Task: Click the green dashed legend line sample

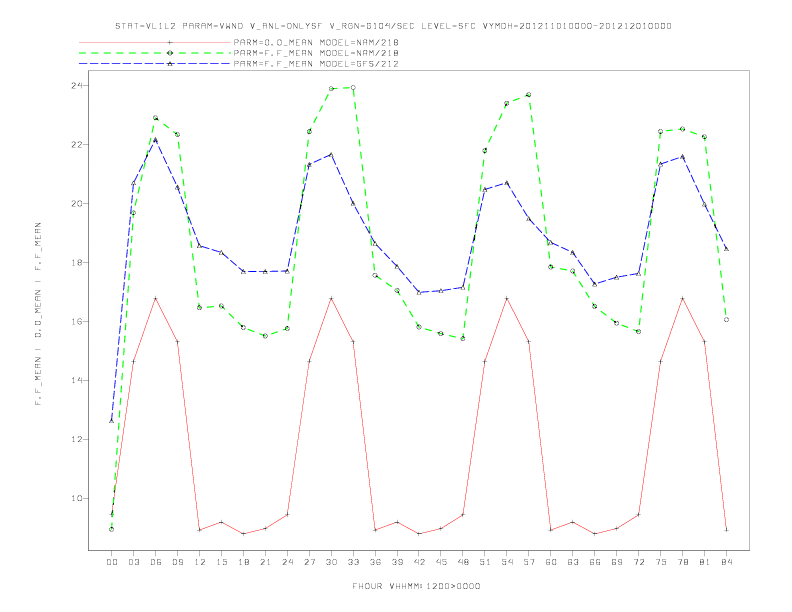Action: (155, 53)
